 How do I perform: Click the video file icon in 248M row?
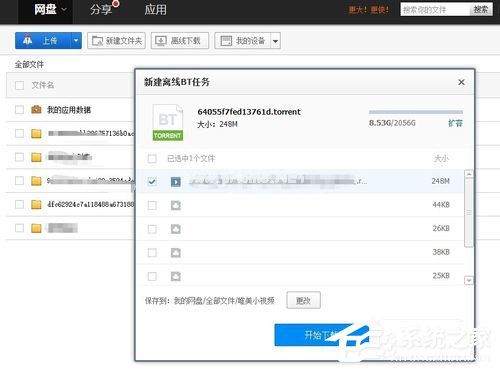[x=176, y=182]
